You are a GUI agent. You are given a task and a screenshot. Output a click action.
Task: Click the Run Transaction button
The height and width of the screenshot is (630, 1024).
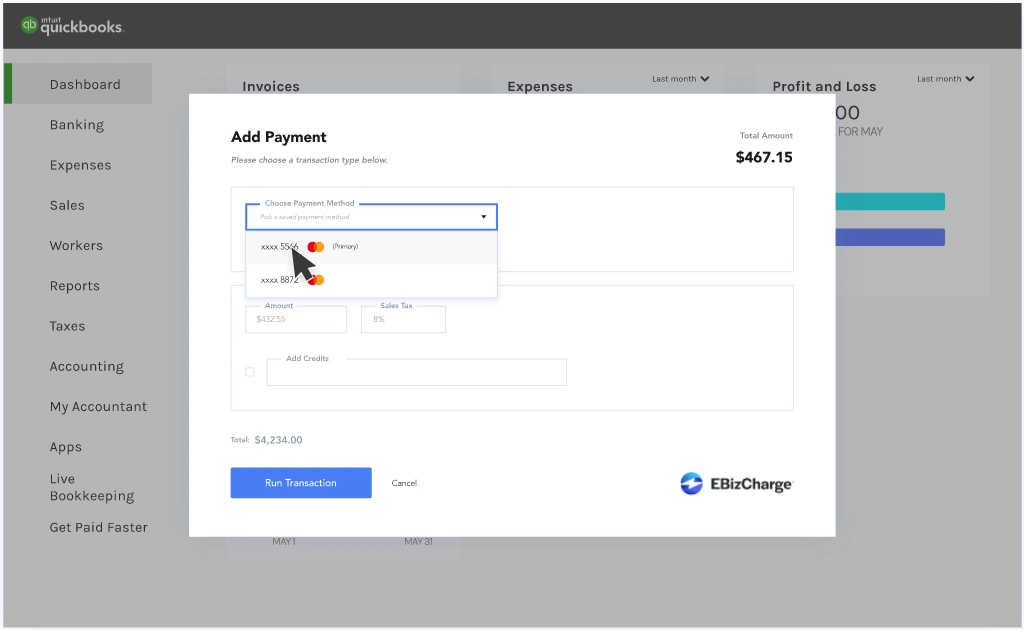301,482
